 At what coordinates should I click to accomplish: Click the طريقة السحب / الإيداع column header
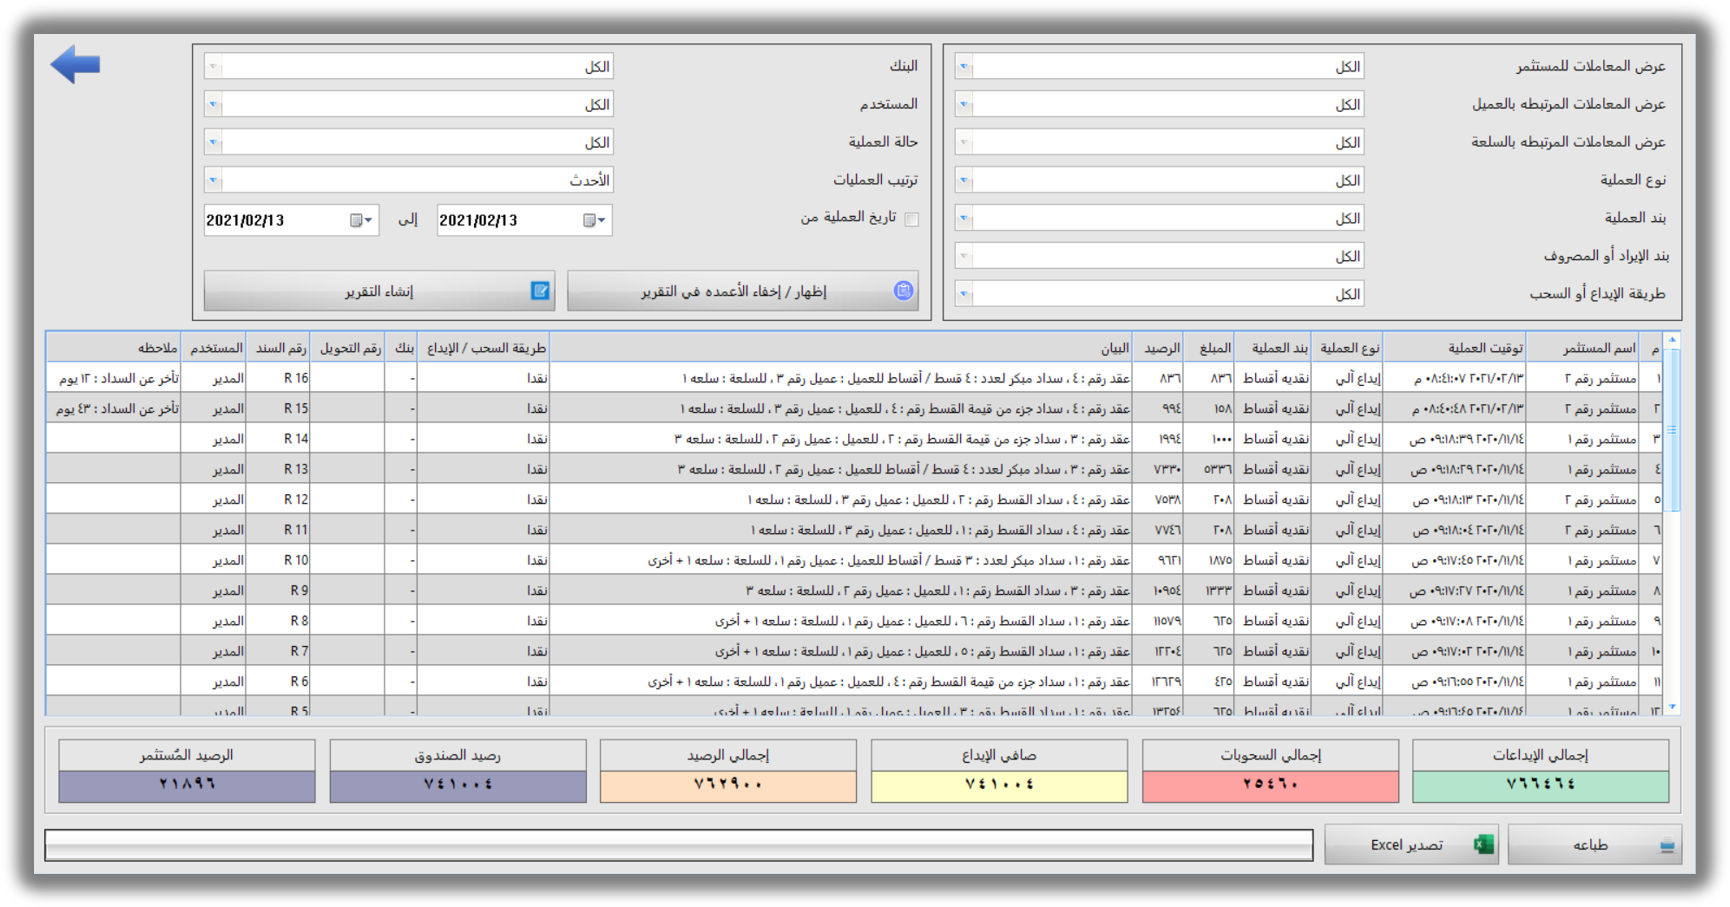(x=483, y=348)
